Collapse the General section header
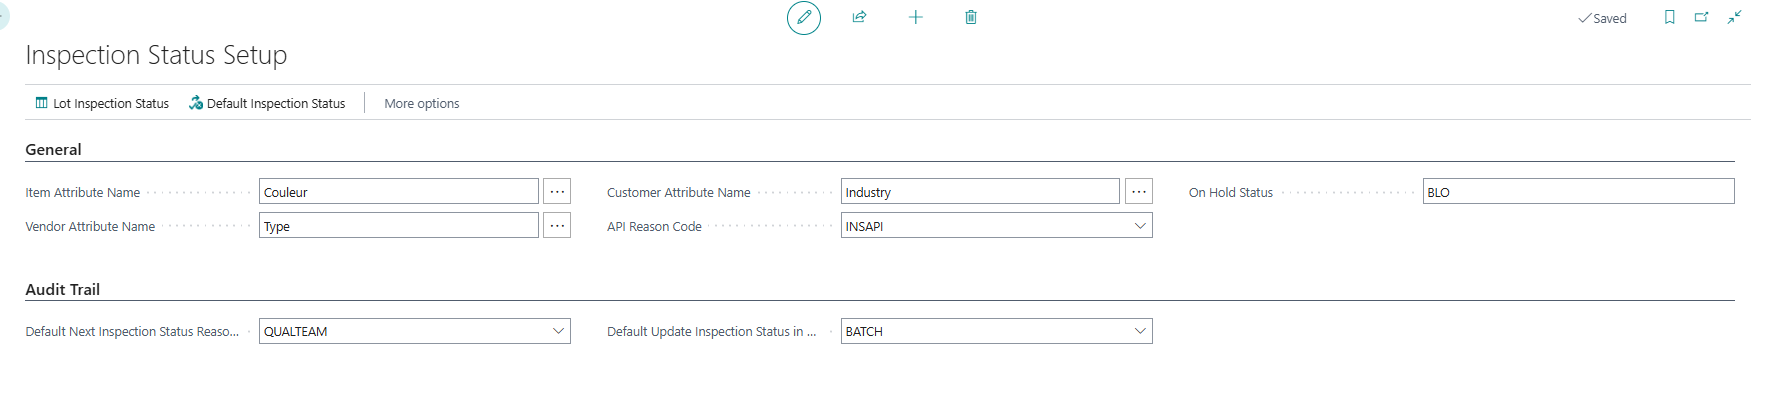 [x=54, y=150]
